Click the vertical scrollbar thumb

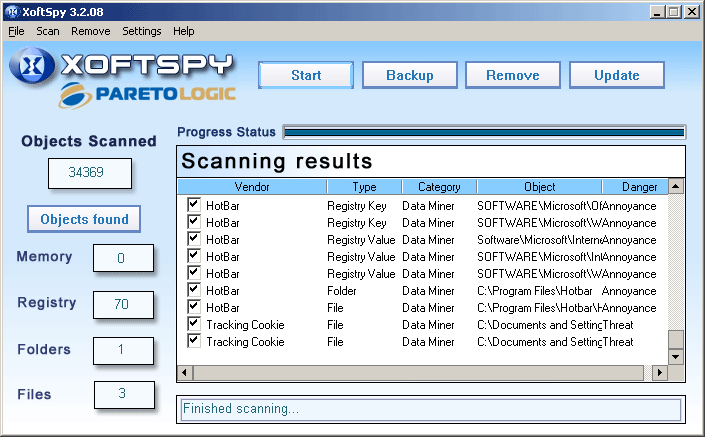(676, 339)
